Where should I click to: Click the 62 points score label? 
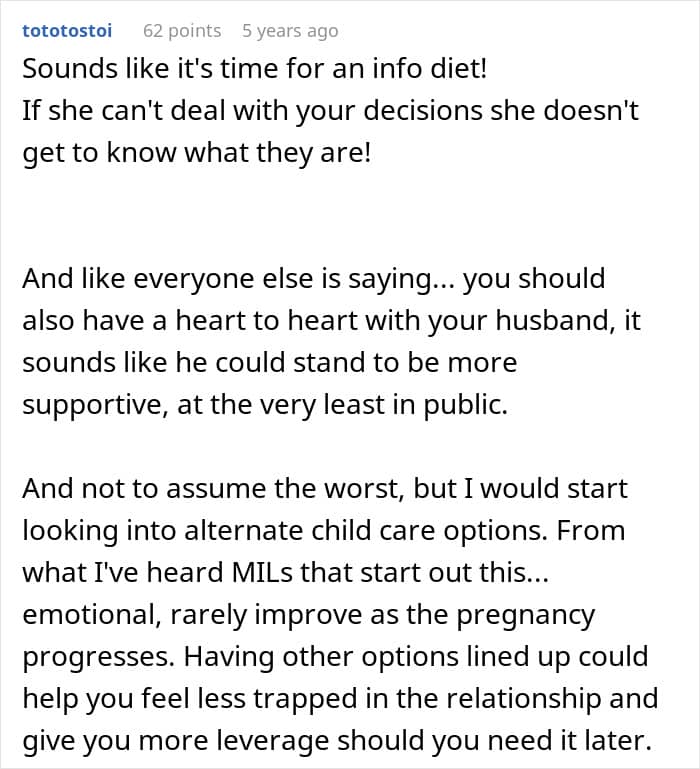pyautogui.click(x=182, y=30)
